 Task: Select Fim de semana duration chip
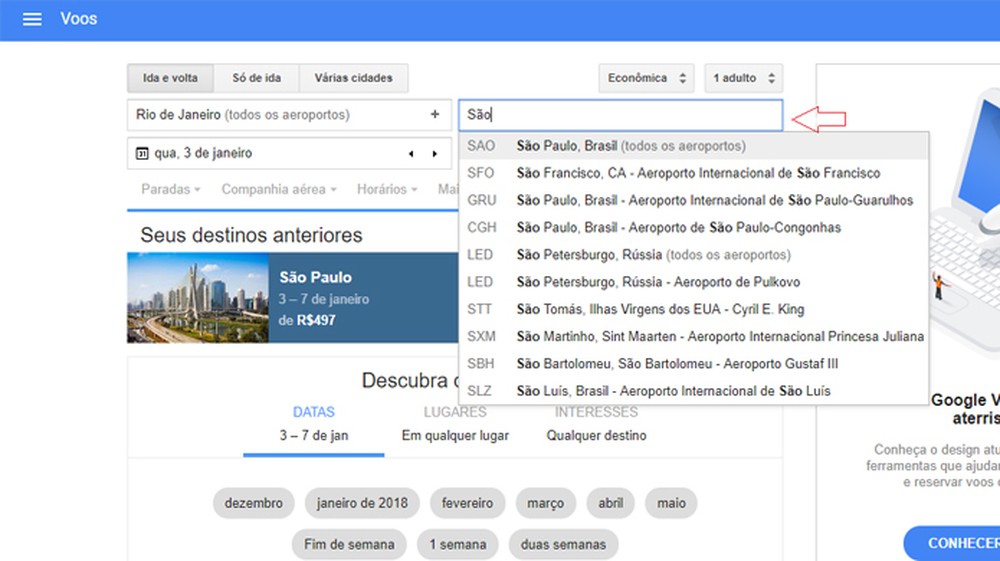coord(349,544)
